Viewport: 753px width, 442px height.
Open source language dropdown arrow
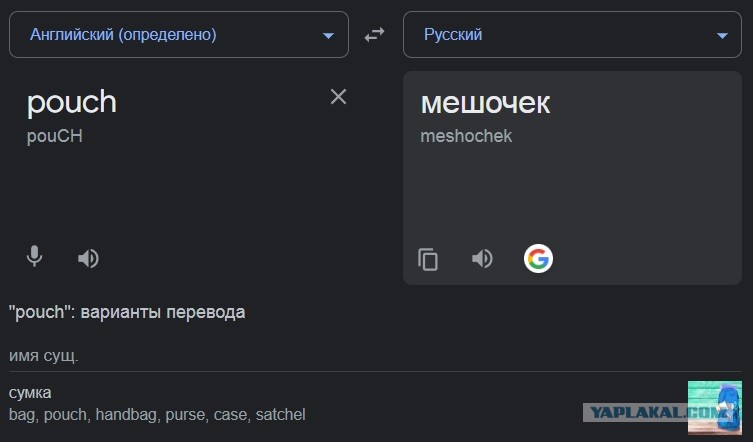[328, 36]
